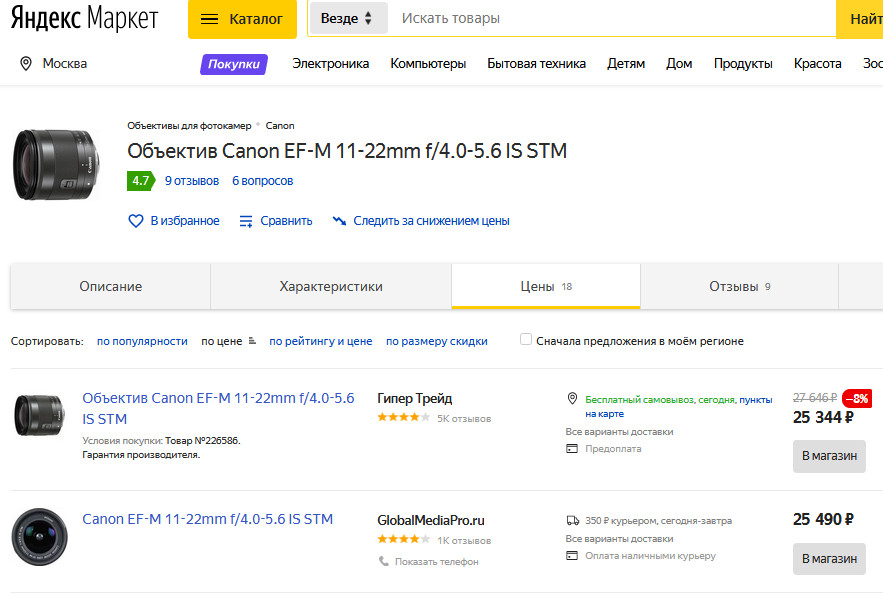Open the Электроника category
Image resolution: width=883 pixels, height=598 pixels.
point(331,64)
